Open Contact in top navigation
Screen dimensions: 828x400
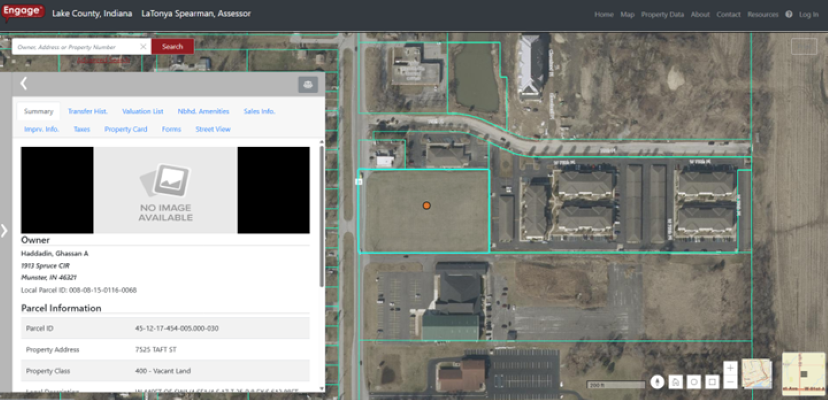pos(728,14)
